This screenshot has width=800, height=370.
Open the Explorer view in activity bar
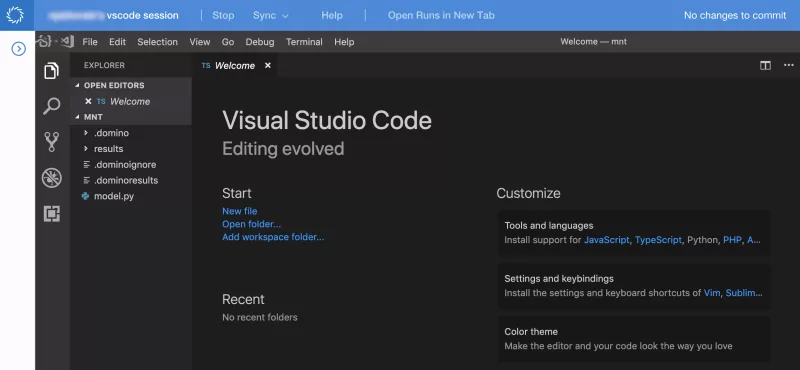coord(52,70)
